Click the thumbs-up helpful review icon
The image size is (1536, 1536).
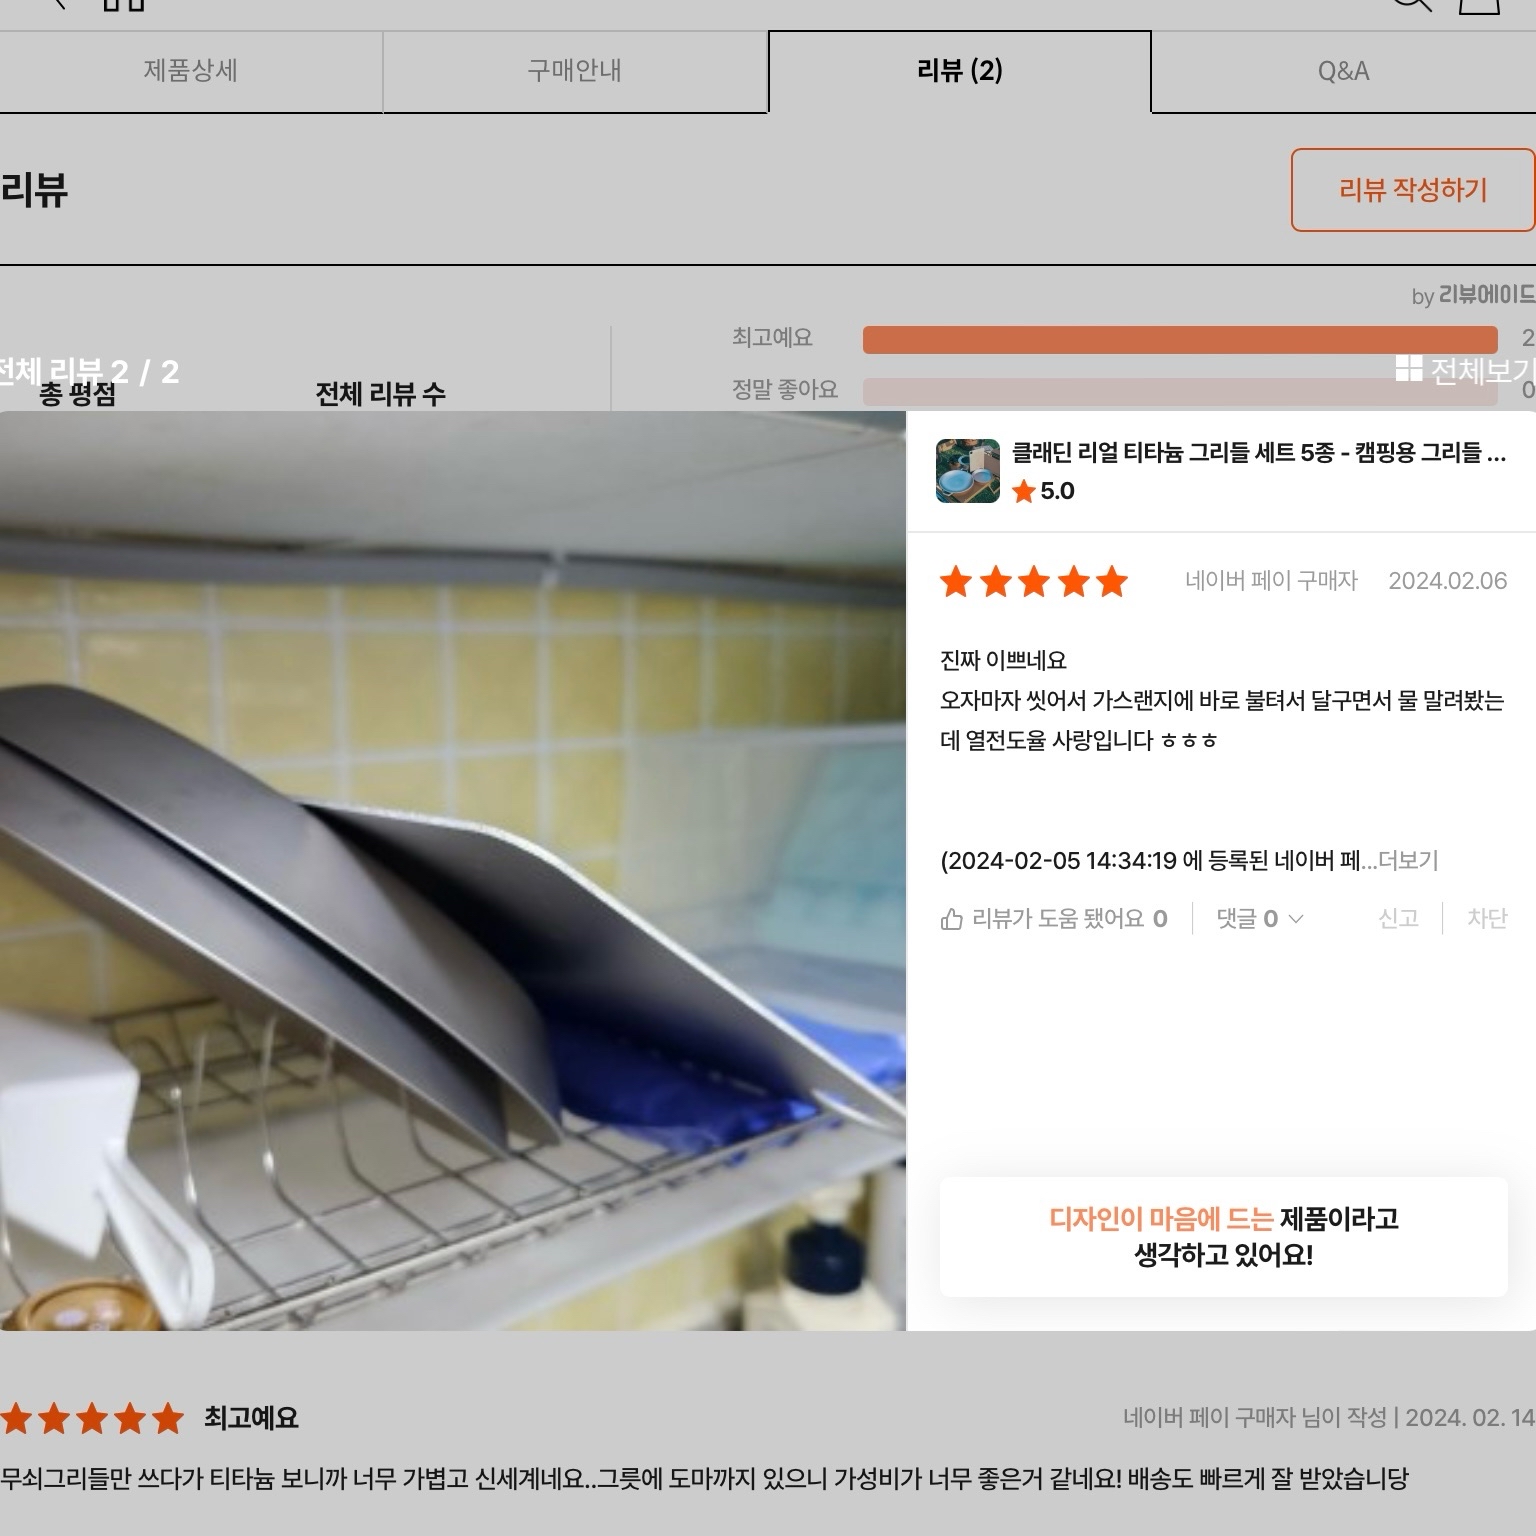(951, 918)
